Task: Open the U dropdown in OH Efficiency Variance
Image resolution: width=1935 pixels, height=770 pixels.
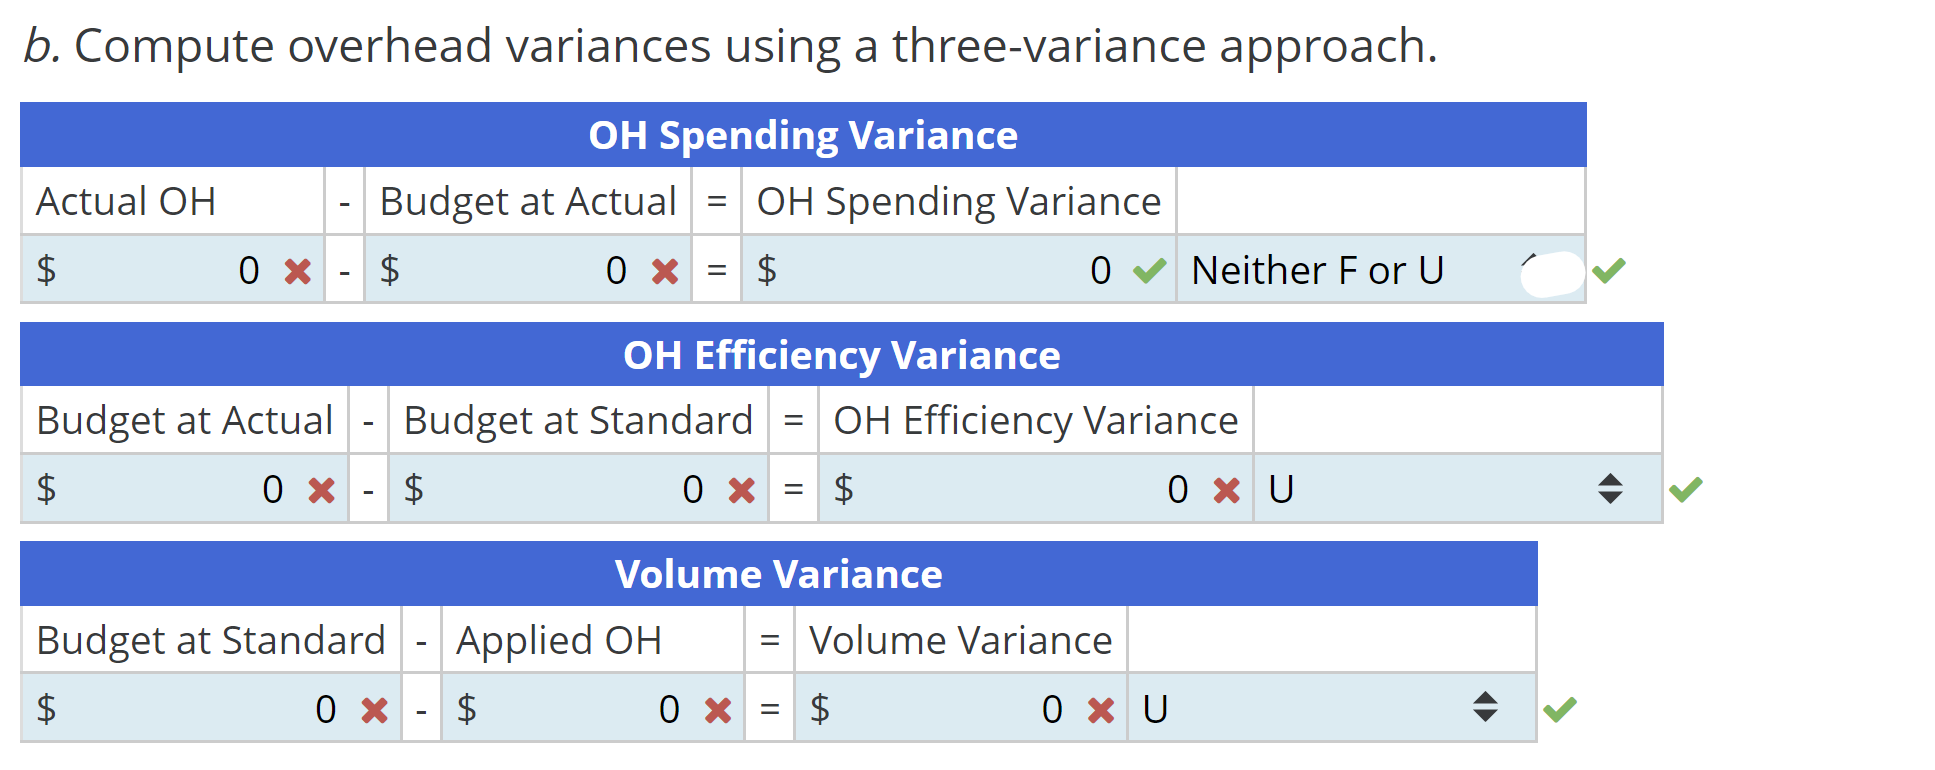Action: (1610, 490)
